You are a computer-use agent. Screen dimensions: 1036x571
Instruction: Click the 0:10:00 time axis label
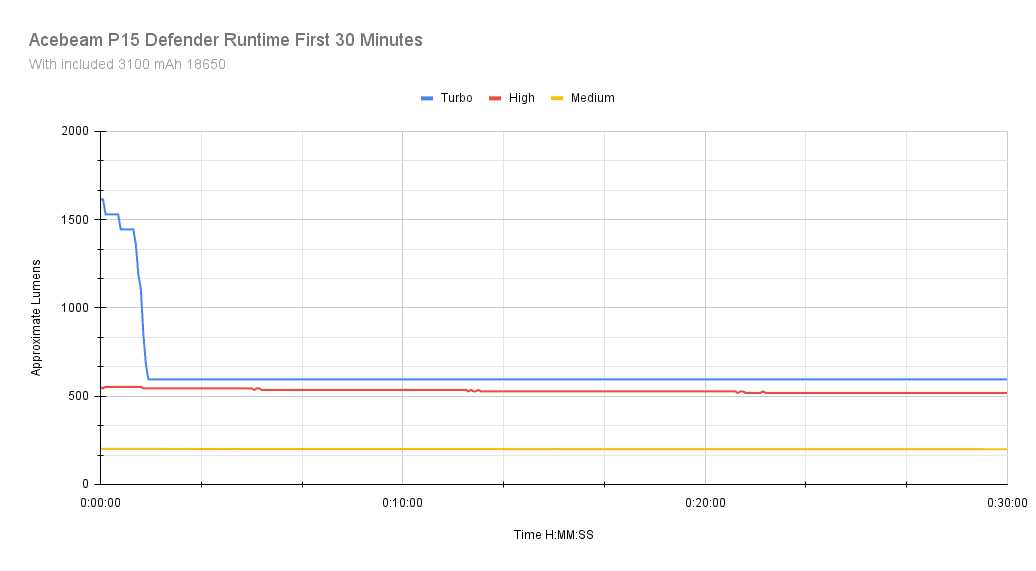tap(402, 503)
